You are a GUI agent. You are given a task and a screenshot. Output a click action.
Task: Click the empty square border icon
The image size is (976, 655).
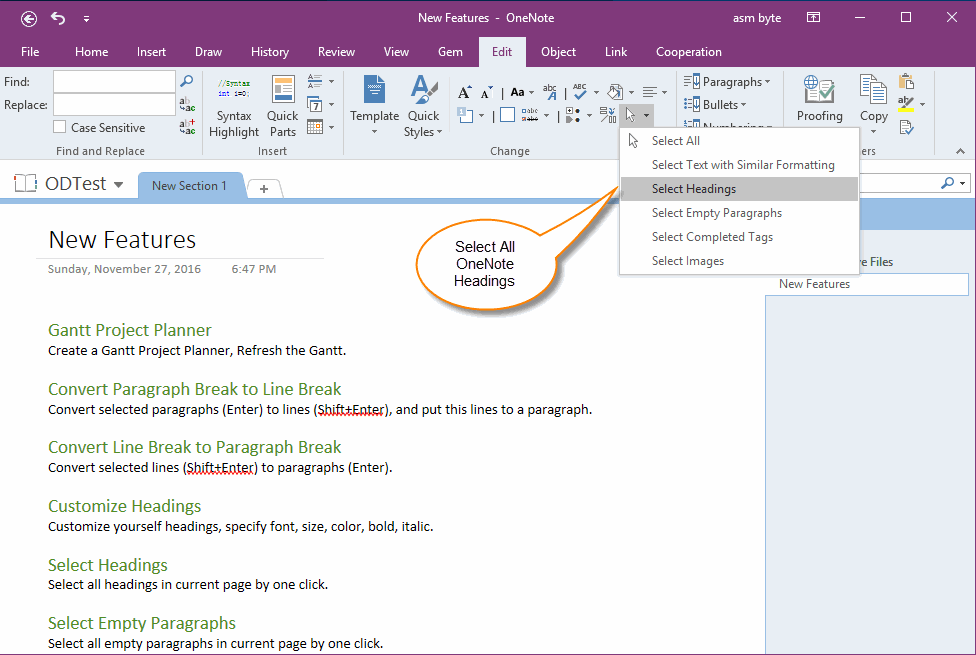click(x=507, y=115)
